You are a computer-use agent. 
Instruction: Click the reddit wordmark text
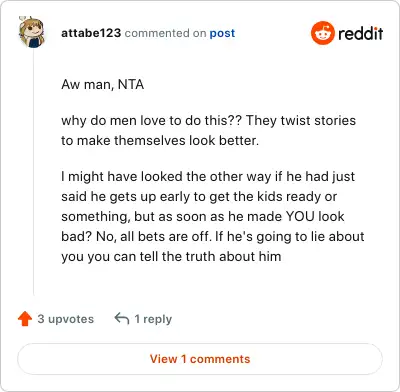pyautogui.click(x=361, y=33)
